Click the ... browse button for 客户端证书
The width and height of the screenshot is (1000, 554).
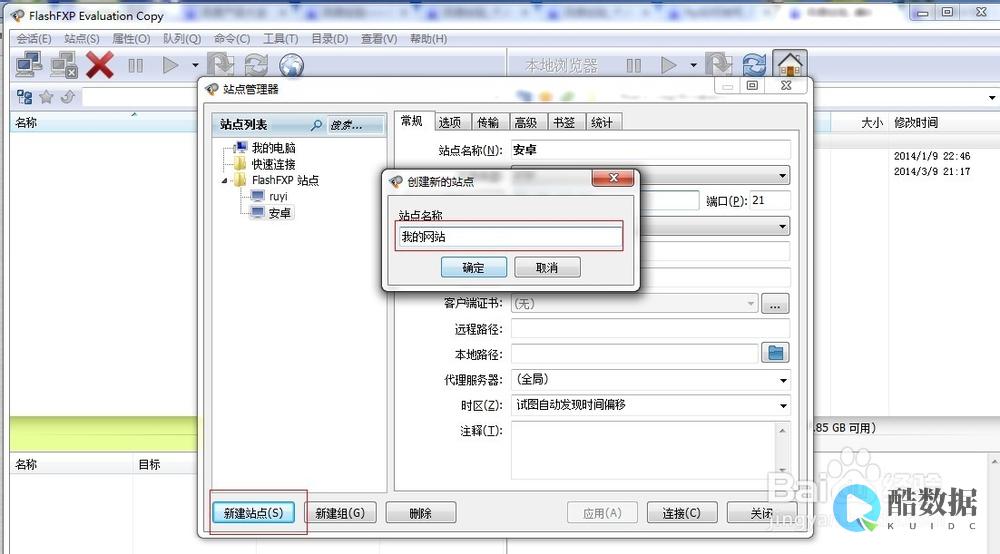[x=775, y=303]
